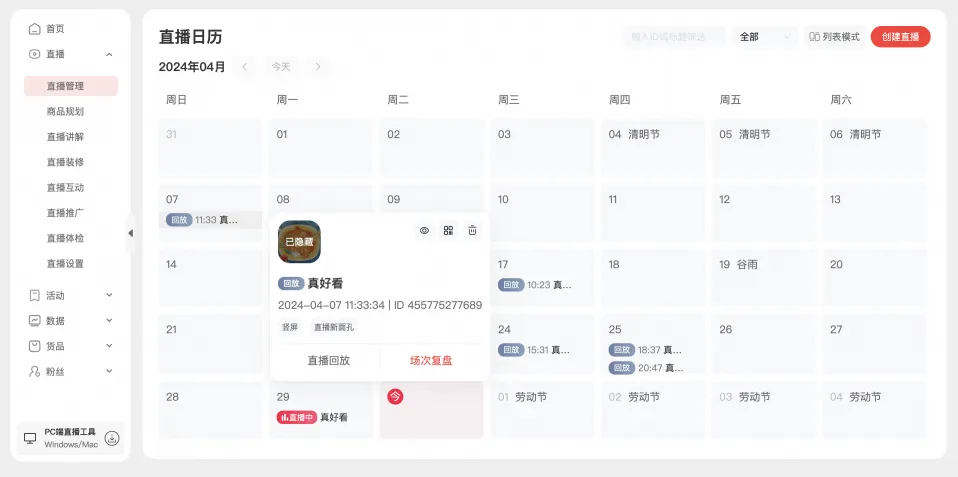Click the 创建直播 button
The width and height of the screenshot is (958, 477).
tap(901, 37)
